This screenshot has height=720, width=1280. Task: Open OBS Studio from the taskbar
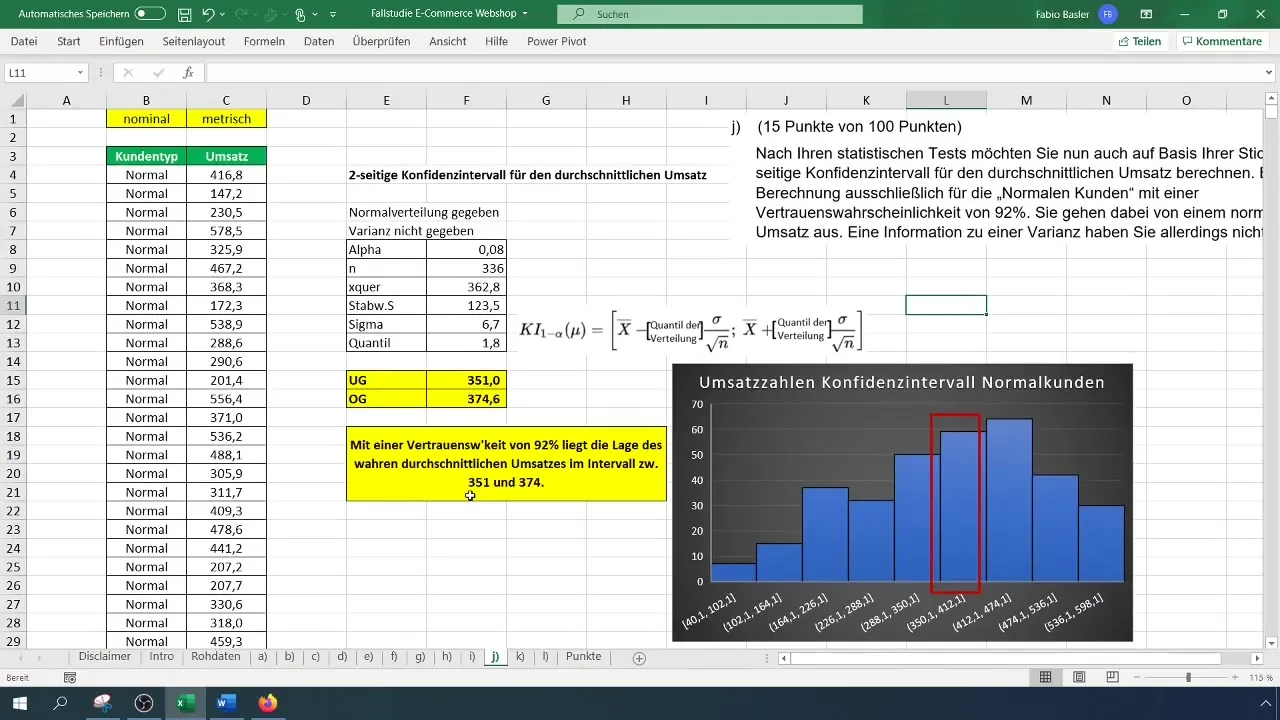(144, 703)
